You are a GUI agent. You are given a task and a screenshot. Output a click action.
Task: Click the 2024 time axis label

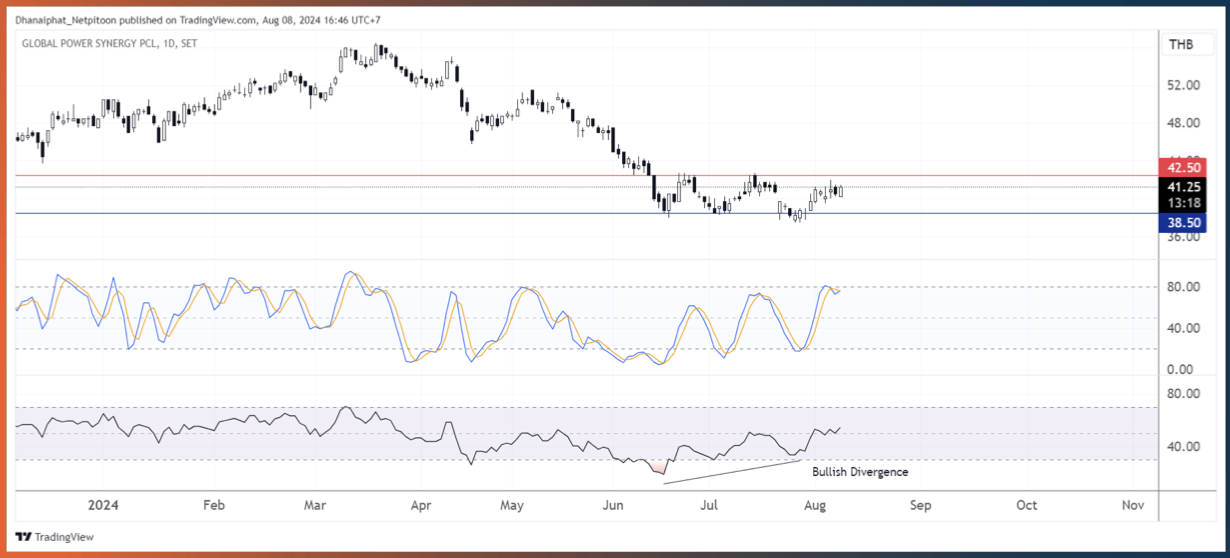pyautogui.click(x=103, y=505)
